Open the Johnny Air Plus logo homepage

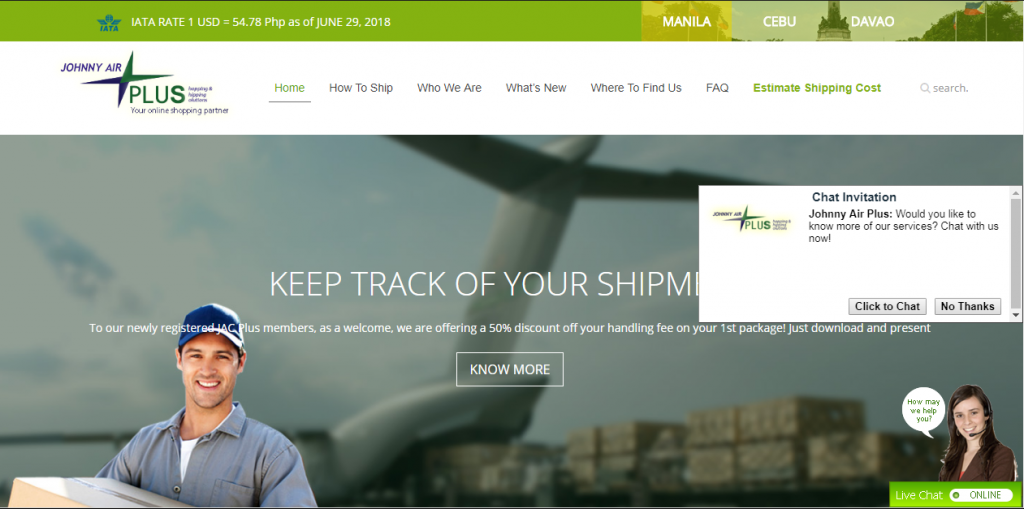pyautogui.click(x=145, y=83)
